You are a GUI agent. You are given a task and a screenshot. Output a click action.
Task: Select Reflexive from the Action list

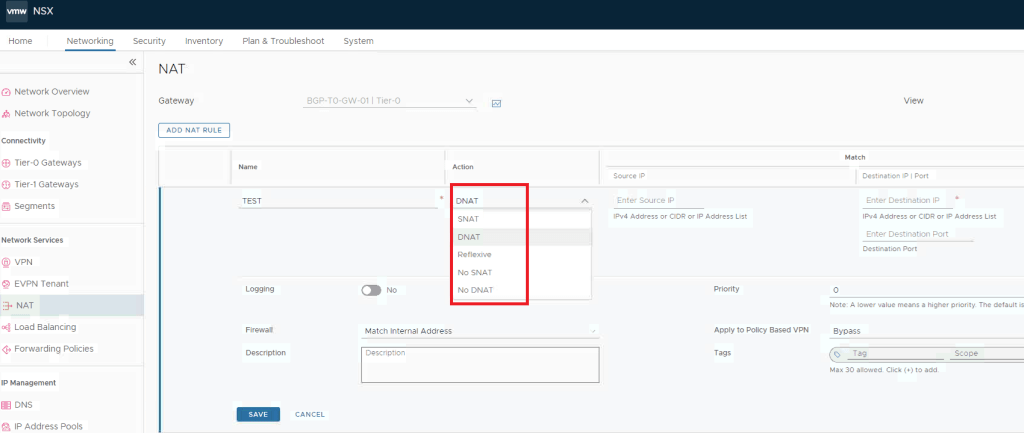[474, 255]
